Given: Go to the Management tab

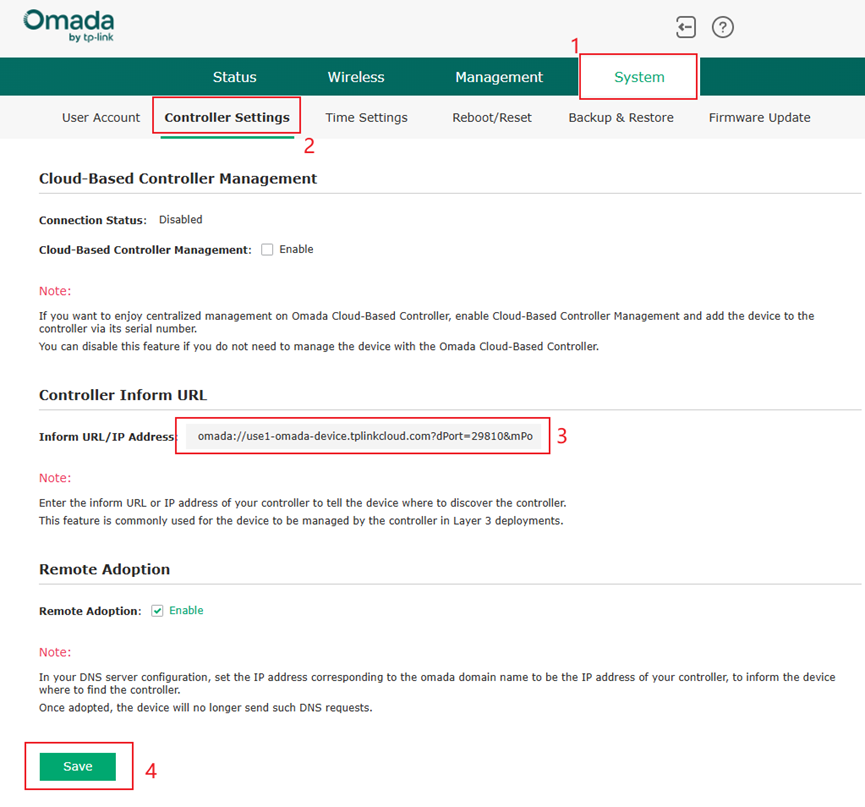Looking at the screenshot, I should (x=499, y=77).
